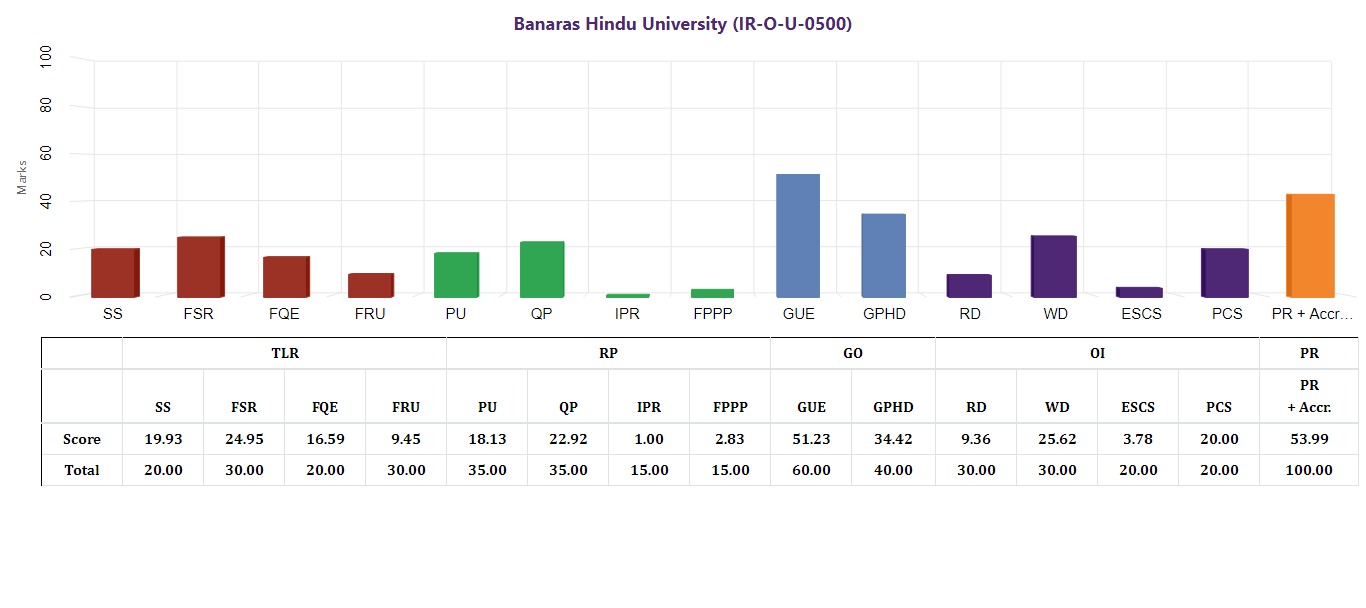Click score cell 25.62
This screenshot has height=608, width=1366.
point(1057,439)
